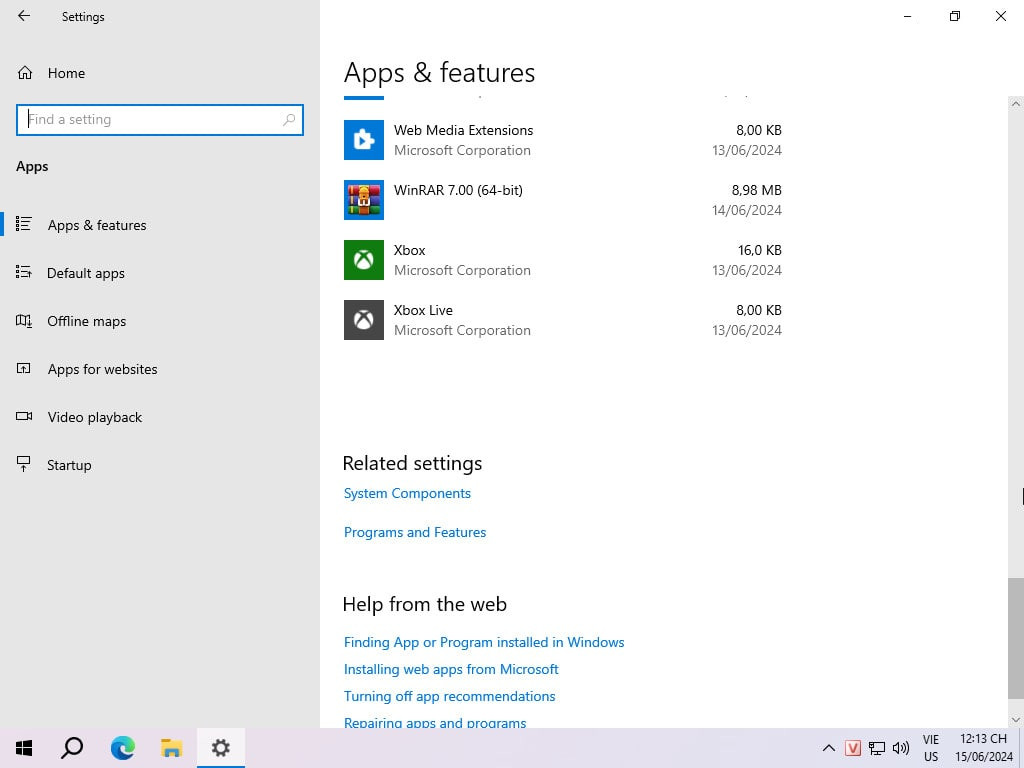Click the green Xbox app icon
The height and width of the screenshot is (768, 1024).
[x=364, y=260]
